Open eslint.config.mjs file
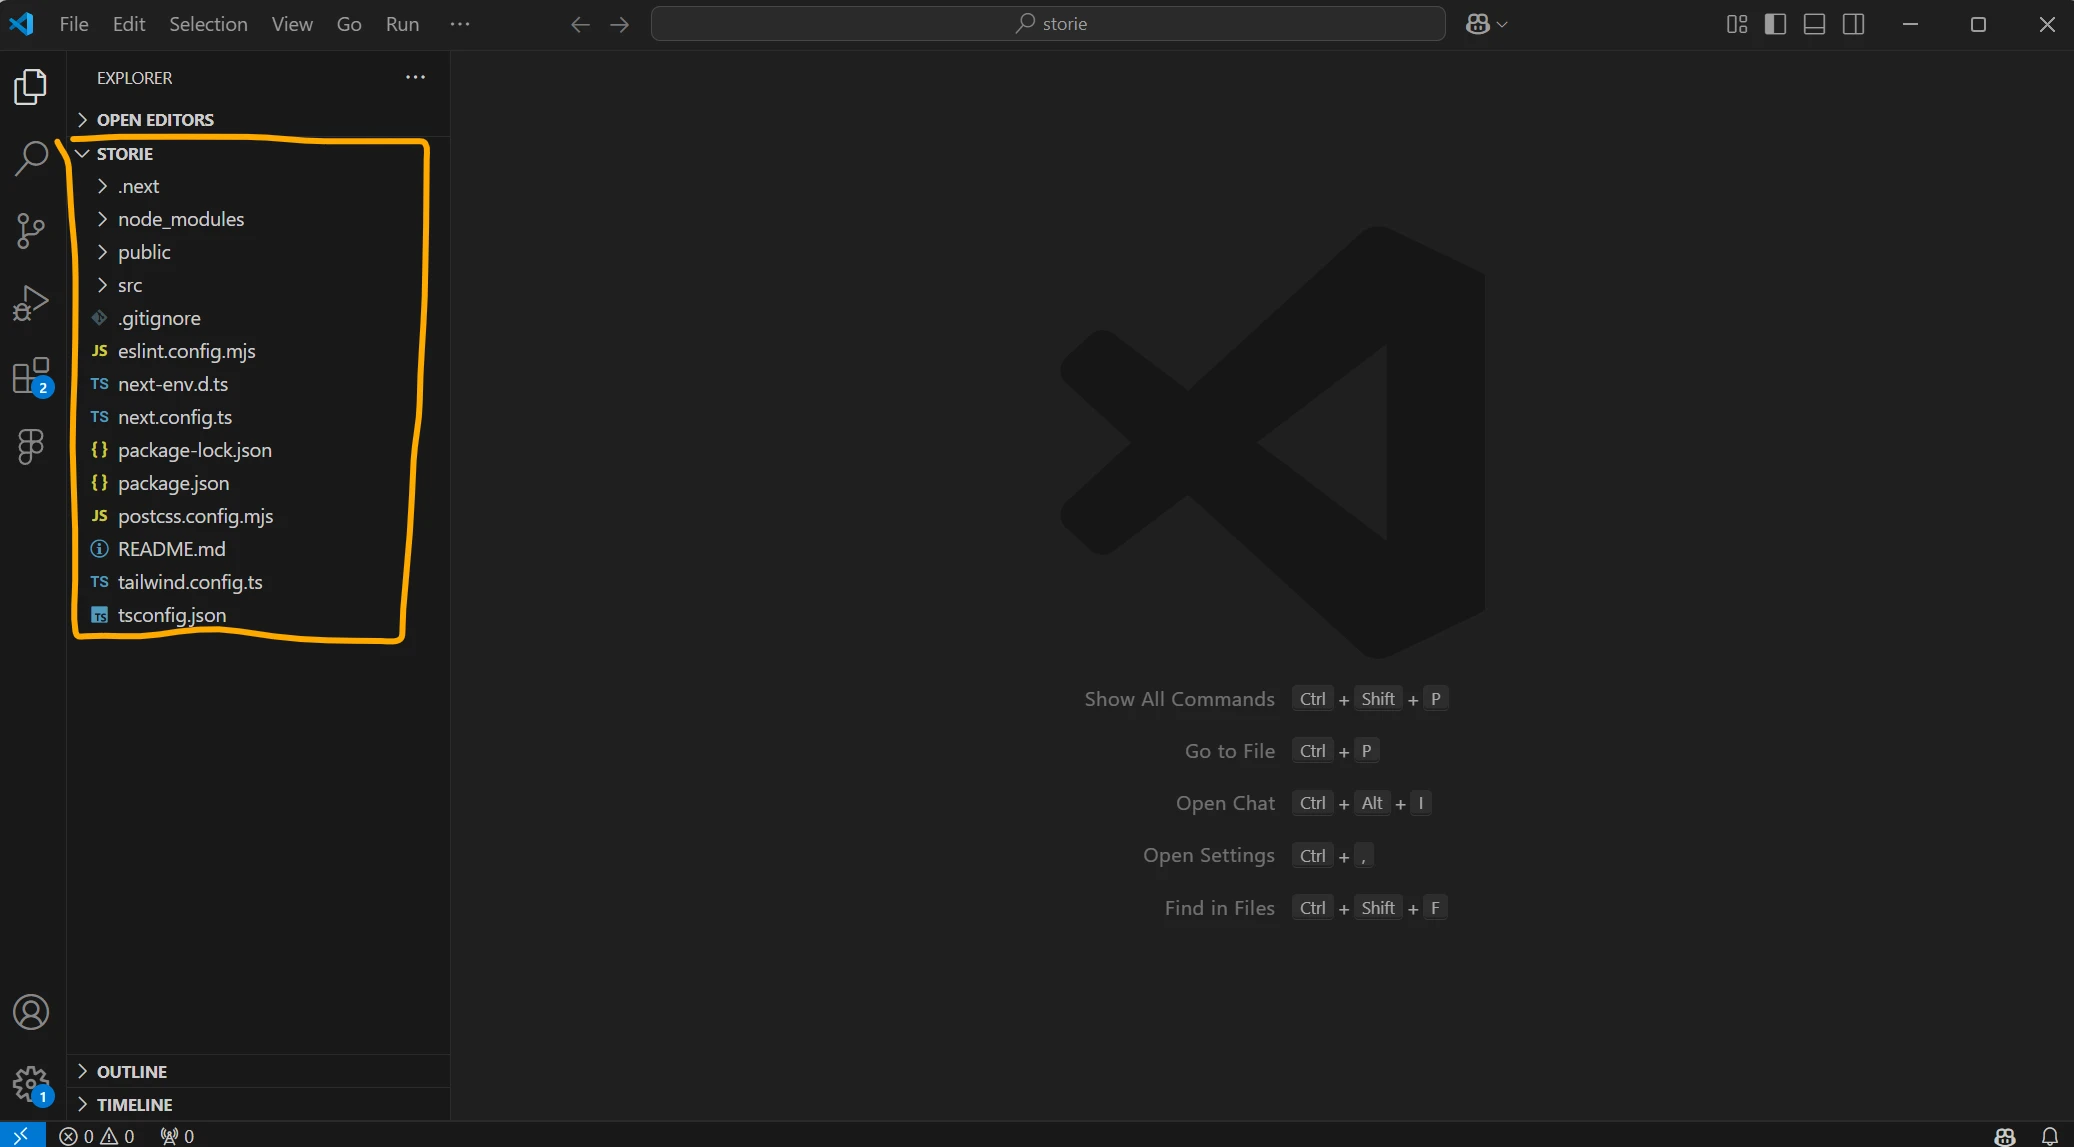This screenshot has height=1147, width=2074. tap(258, 352)
